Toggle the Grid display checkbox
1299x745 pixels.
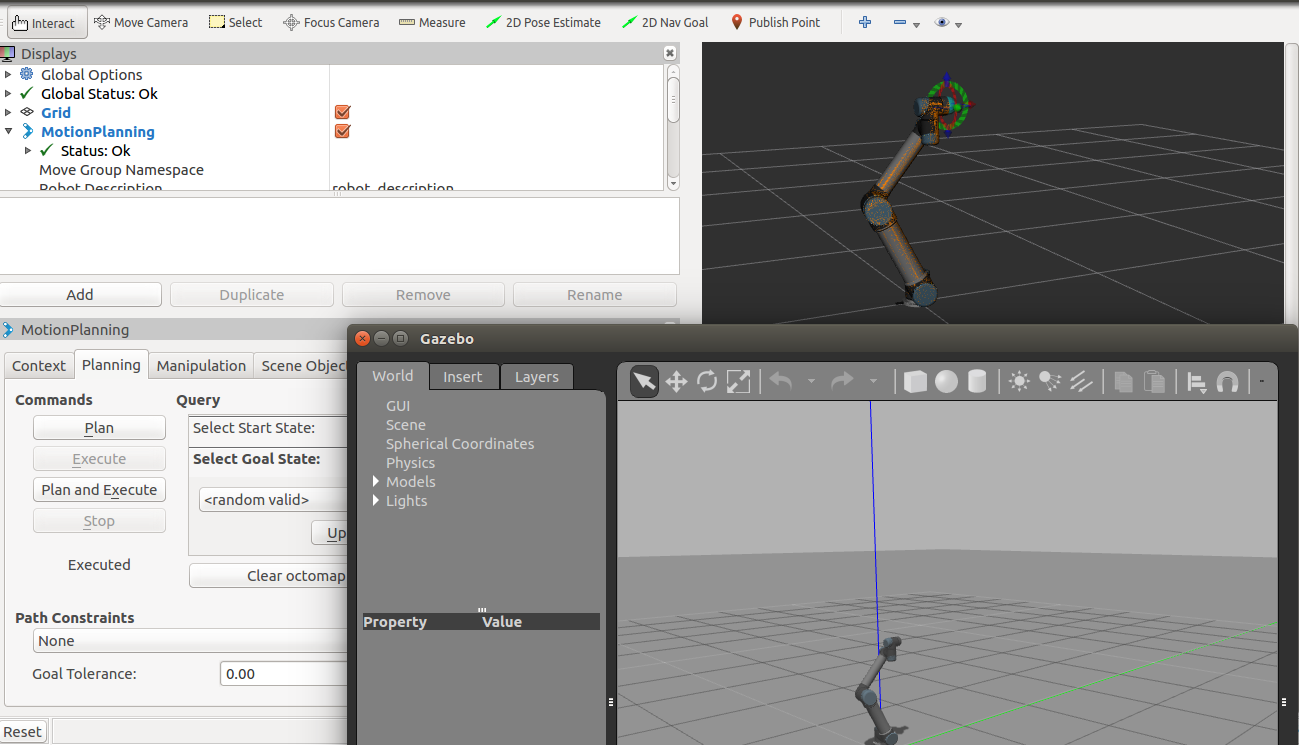[x=342, y=113]
